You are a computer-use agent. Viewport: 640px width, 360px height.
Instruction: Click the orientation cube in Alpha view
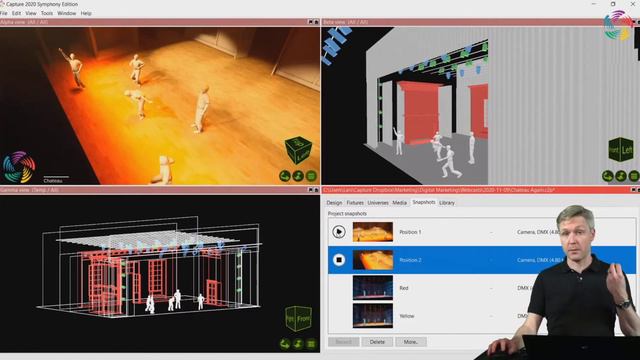pyautogui.click(x=299, y=150)
